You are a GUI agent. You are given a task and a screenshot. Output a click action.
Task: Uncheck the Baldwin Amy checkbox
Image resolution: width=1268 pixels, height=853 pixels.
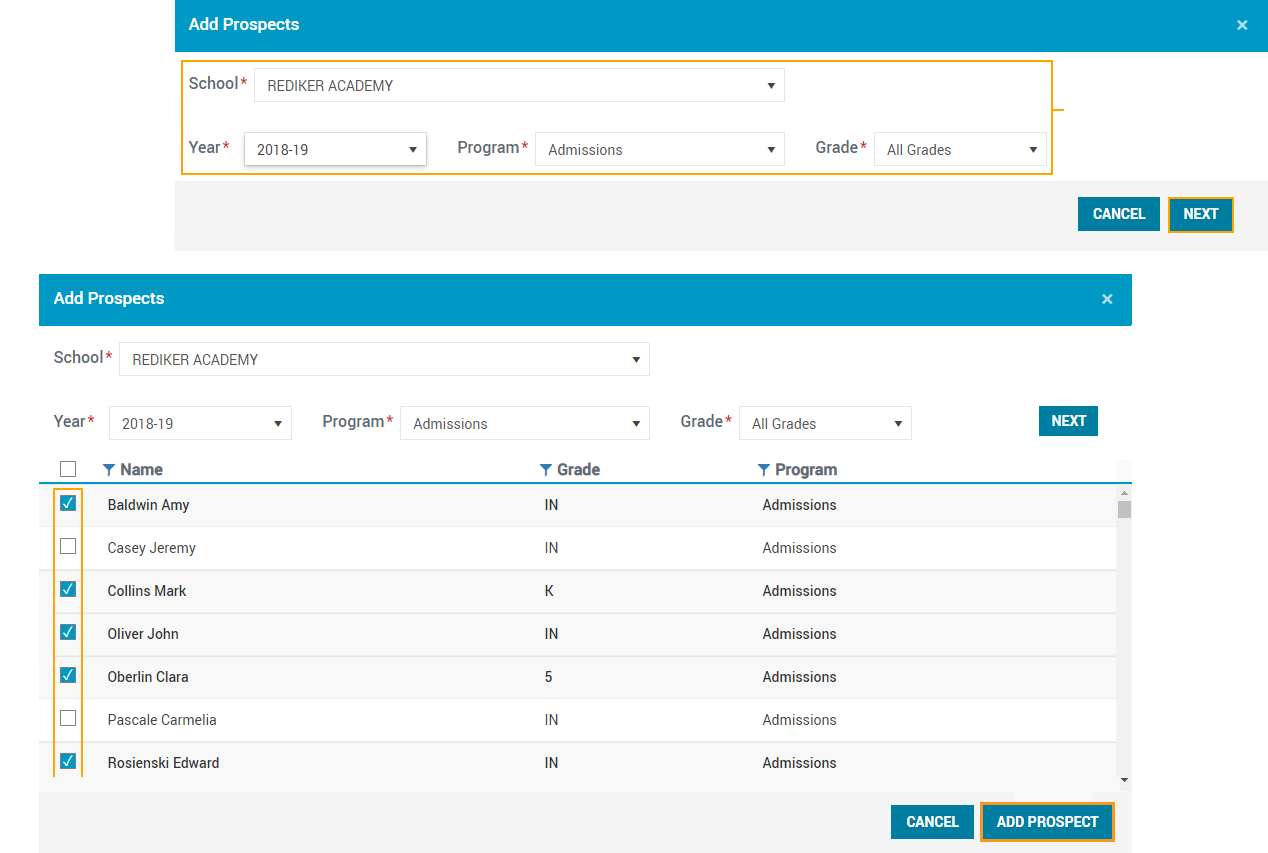coord(68,503)
